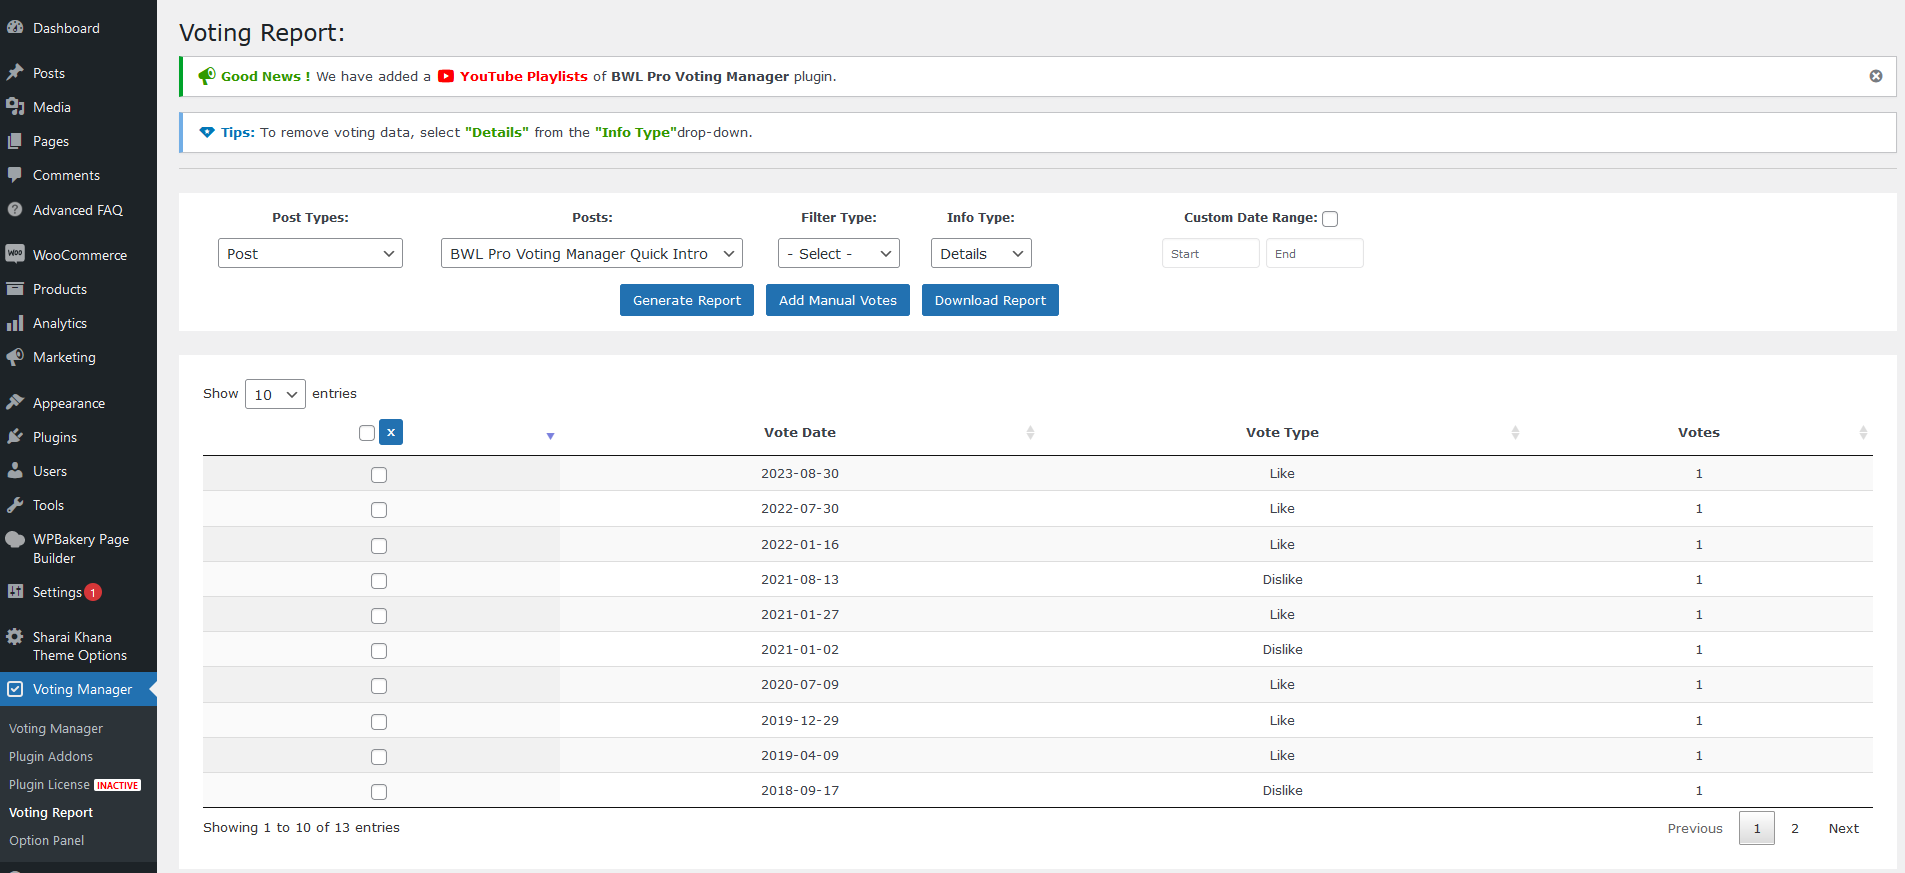Click the WPBakery Page Builder cloud icon
This screenshot has height=873, width=1905.
15,540
